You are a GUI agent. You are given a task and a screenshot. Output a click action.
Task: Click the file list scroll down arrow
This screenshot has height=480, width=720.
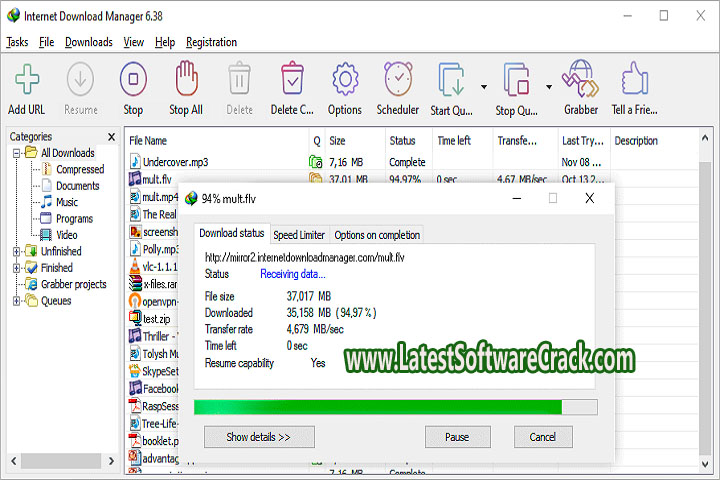point(705,464)
